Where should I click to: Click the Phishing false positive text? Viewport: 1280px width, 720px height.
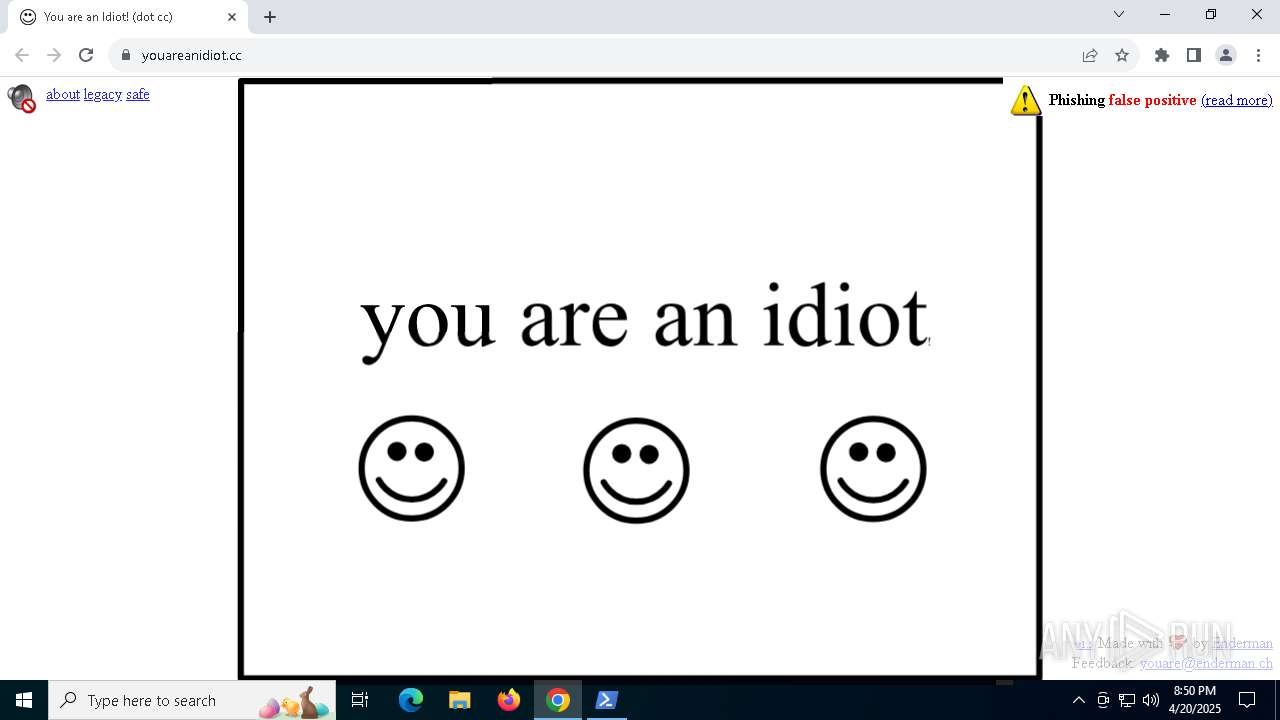[1122, 100]
